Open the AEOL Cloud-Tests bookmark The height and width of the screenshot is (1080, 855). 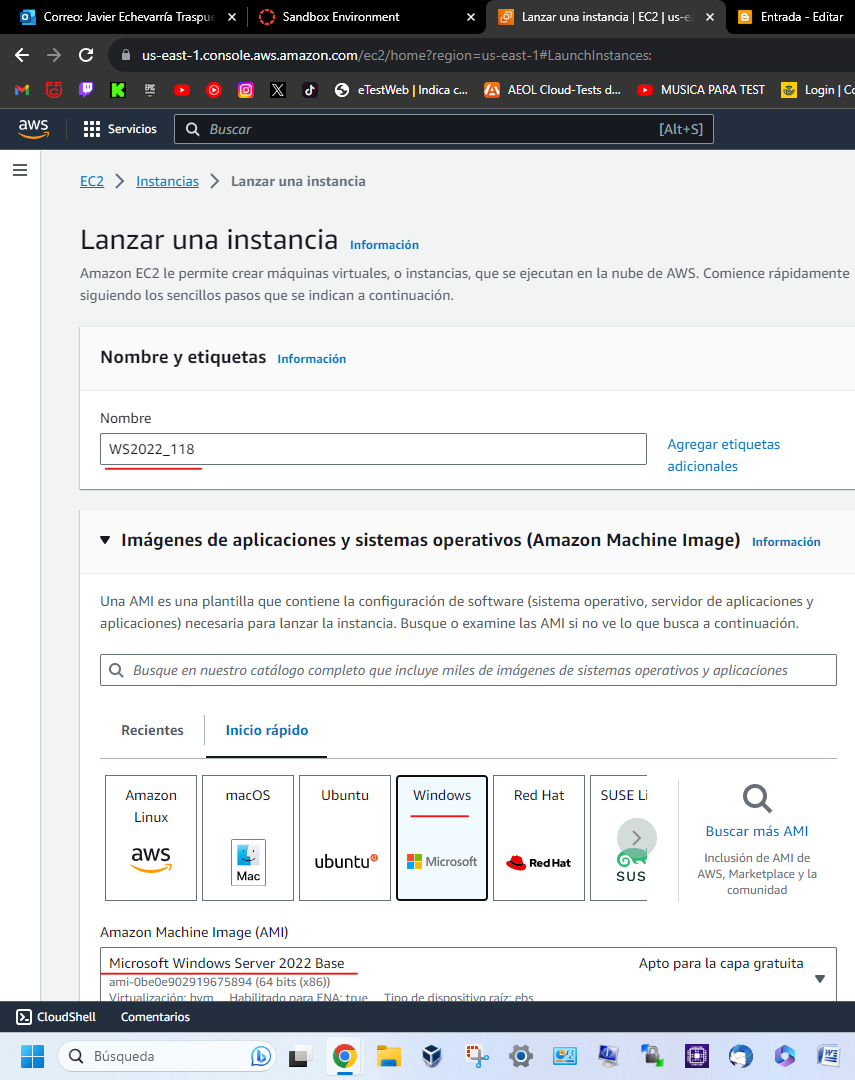point(553,90)
